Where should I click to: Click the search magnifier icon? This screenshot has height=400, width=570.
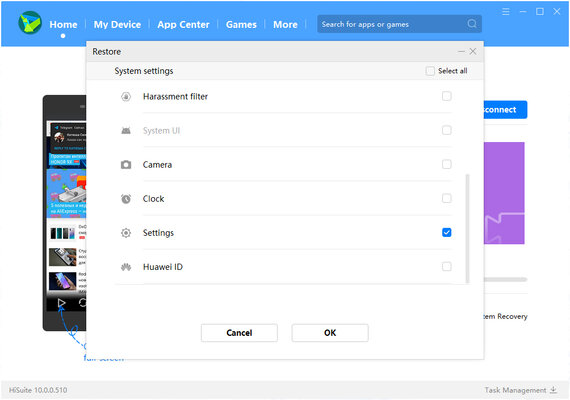tap(472, 24)
